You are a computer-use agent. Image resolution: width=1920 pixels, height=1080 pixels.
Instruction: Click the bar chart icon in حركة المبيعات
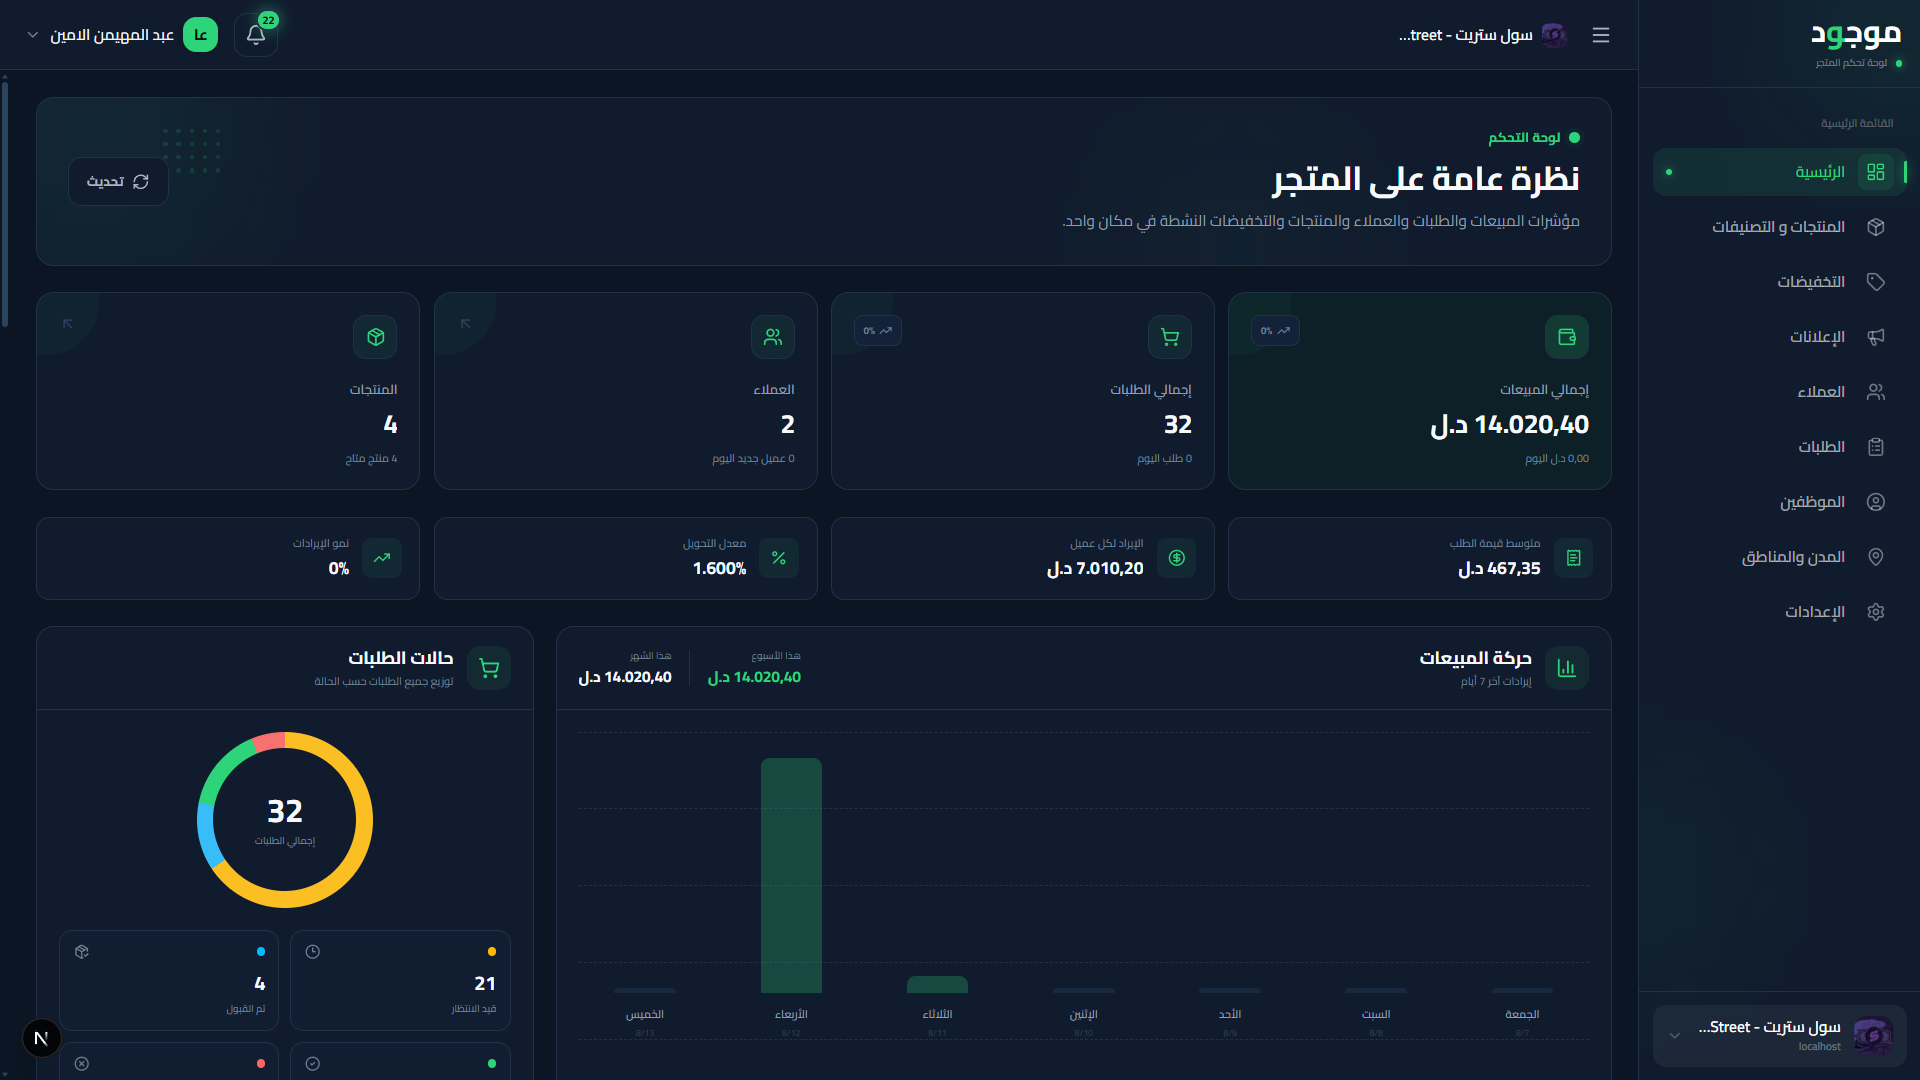1567,668
